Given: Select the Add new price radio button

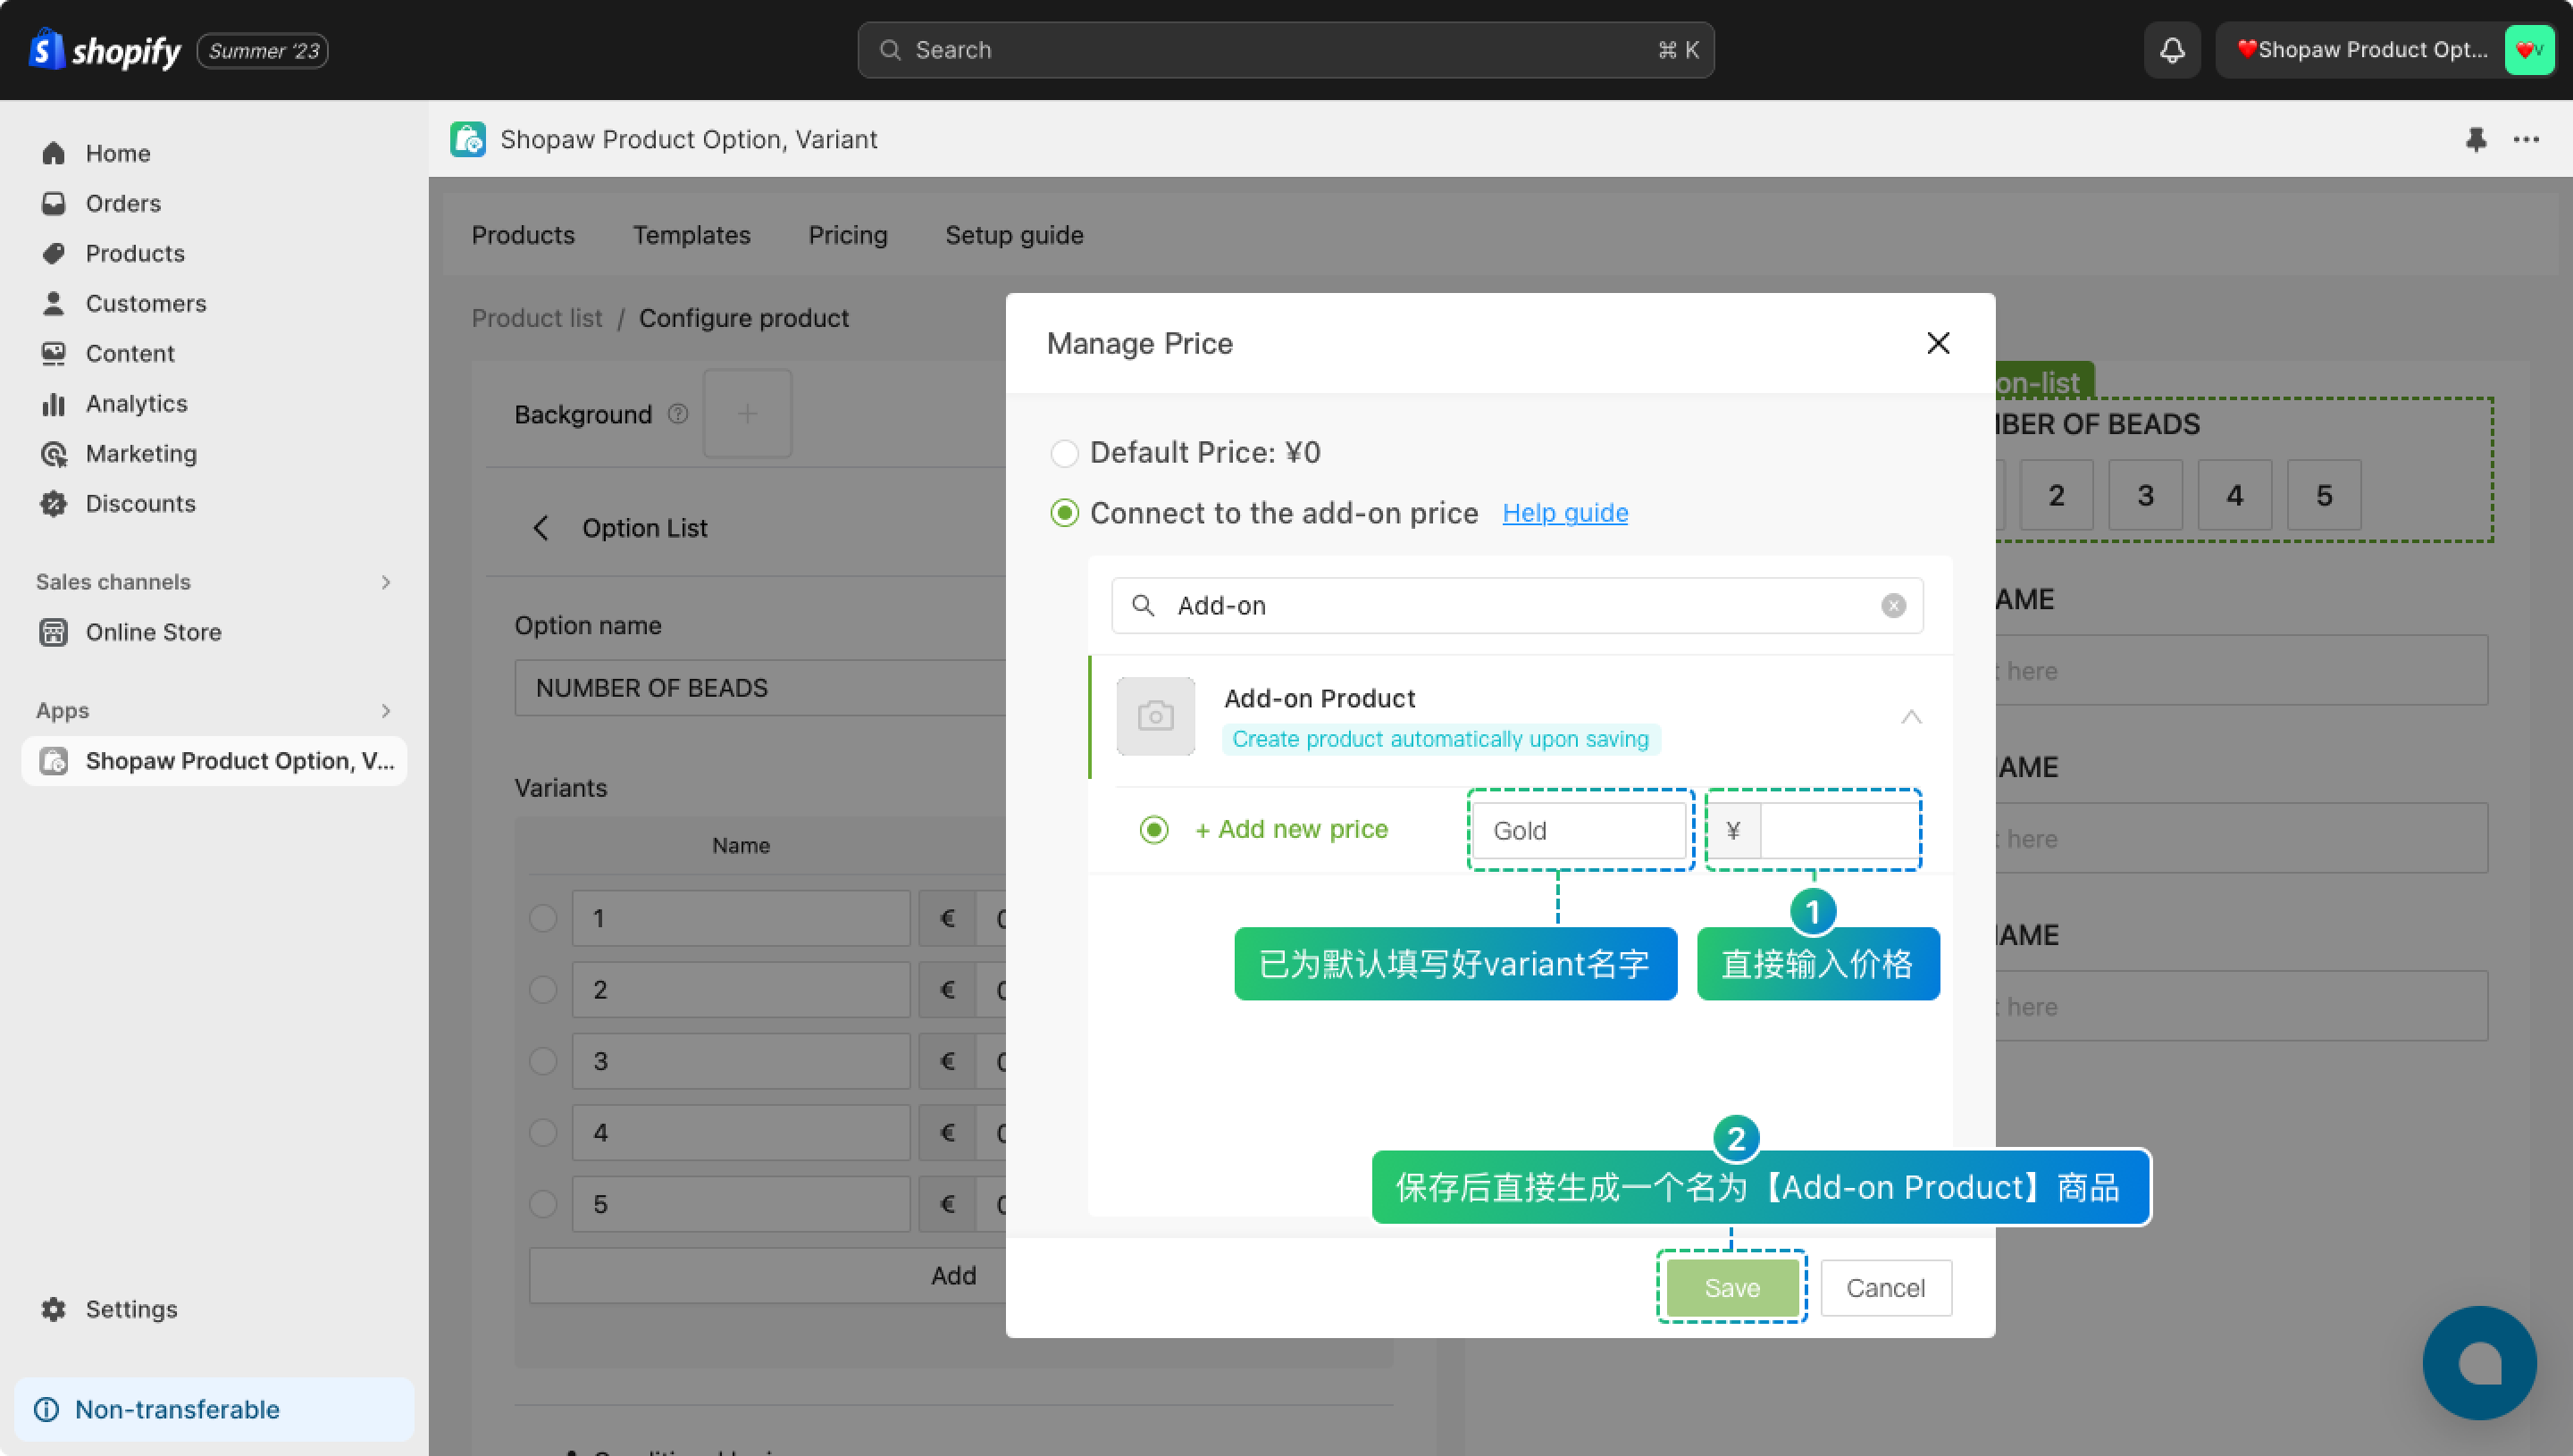Looking at the screenshot, I should point(1154,829).
